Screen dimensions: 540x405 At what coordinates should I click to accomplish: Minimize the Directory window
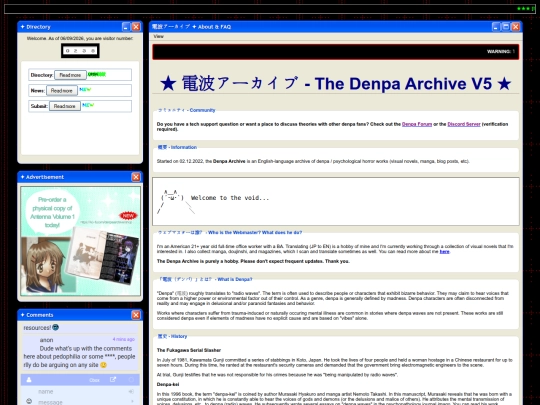click(x=126, y=27)
